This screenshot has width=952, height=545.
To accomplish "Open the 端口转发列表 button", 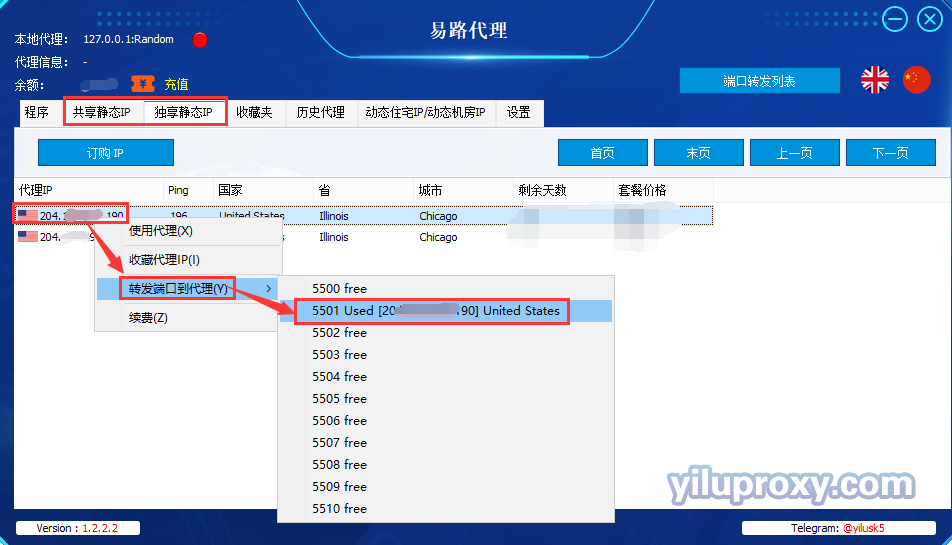I will [x=760, y=81].
